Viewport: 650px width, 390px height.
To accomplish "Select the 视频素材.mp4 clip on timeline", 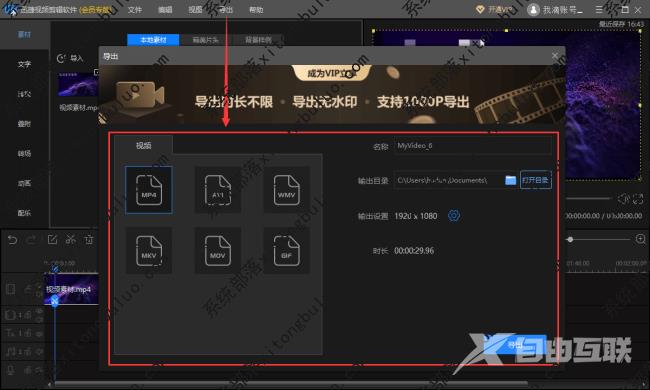I will click(71, 289).
